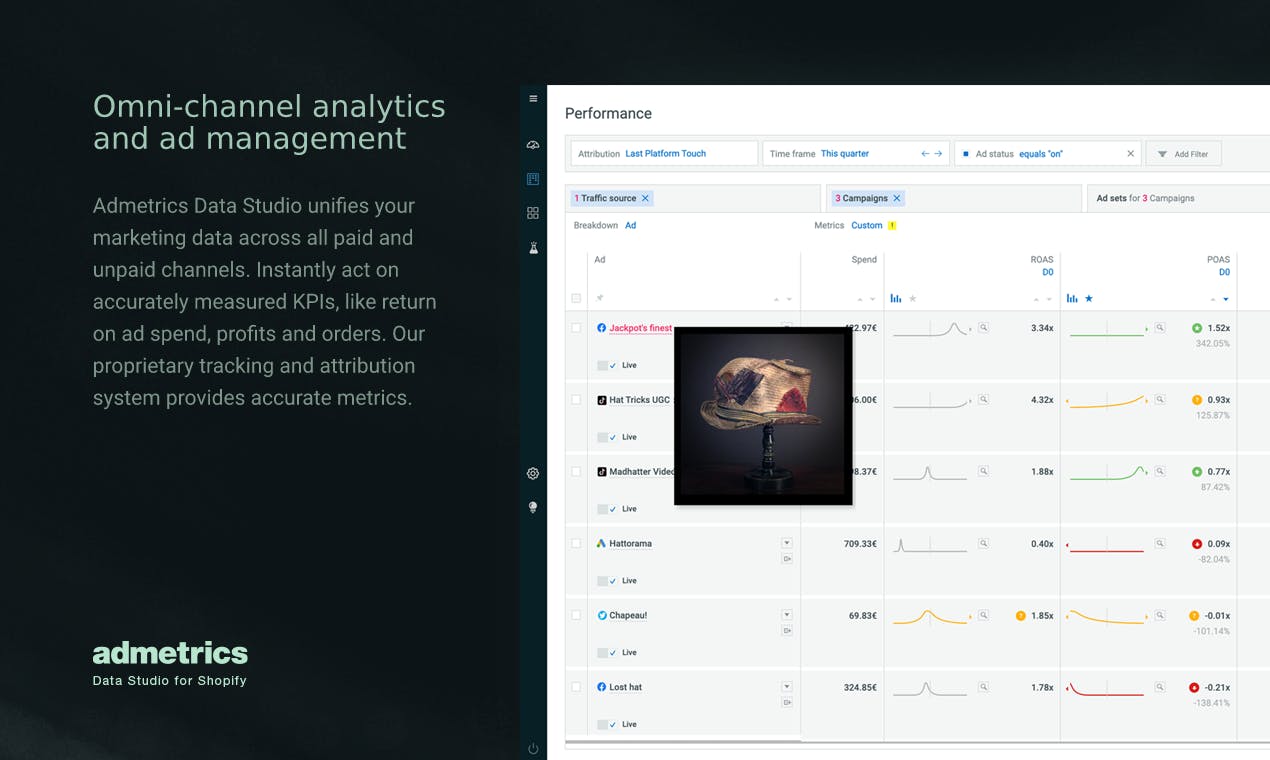Toggle the select-all checkbox in table header
Image resolution: width=1270 pixels, height=760 pixels.
[576, 298]
